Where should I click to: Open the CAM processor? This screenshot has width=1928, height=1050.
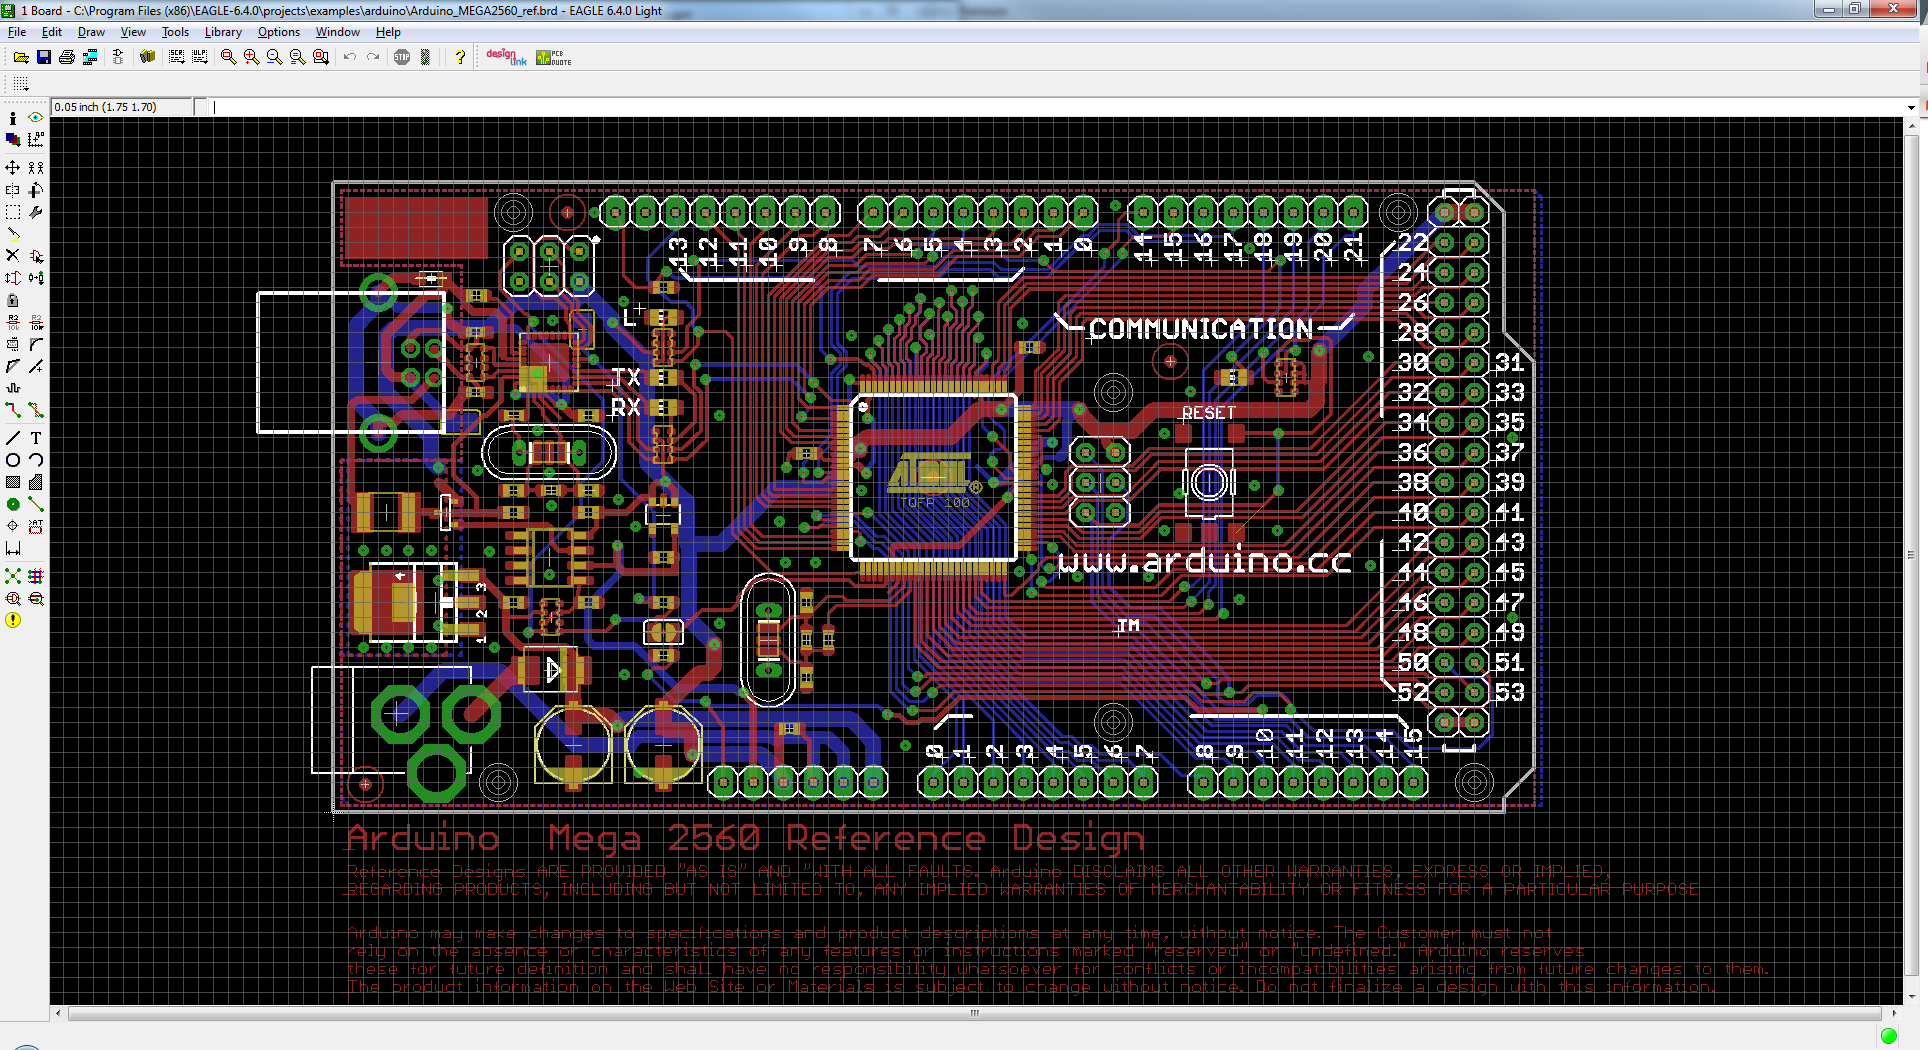(x=88, y=58)
